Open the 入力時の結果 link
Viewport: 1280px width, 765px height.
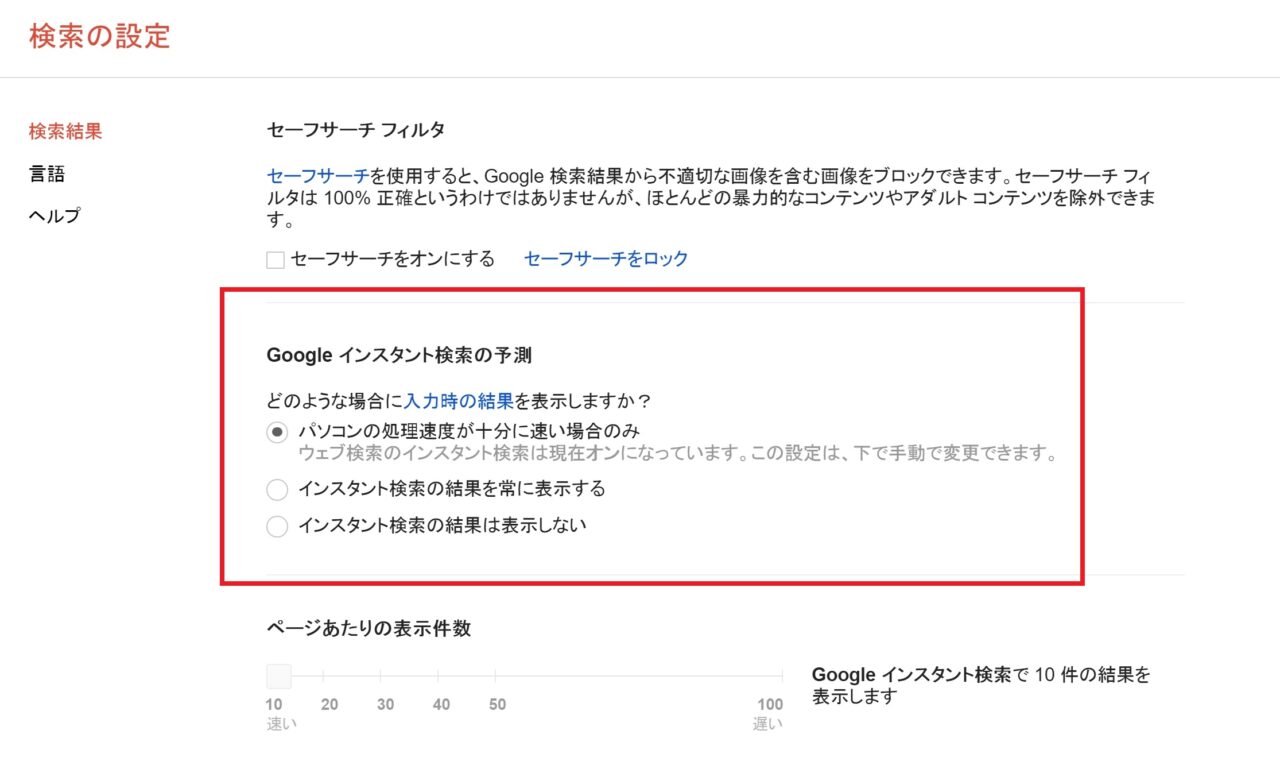point(459,401)
